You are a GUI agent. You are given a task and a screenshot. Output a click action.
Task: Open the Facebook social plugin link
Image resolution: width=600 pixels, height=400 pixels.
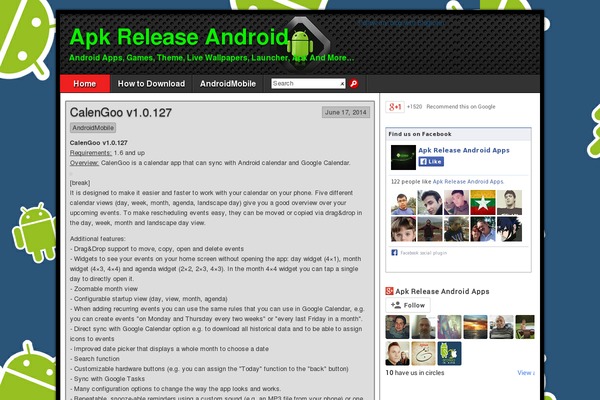click(424, 253)
